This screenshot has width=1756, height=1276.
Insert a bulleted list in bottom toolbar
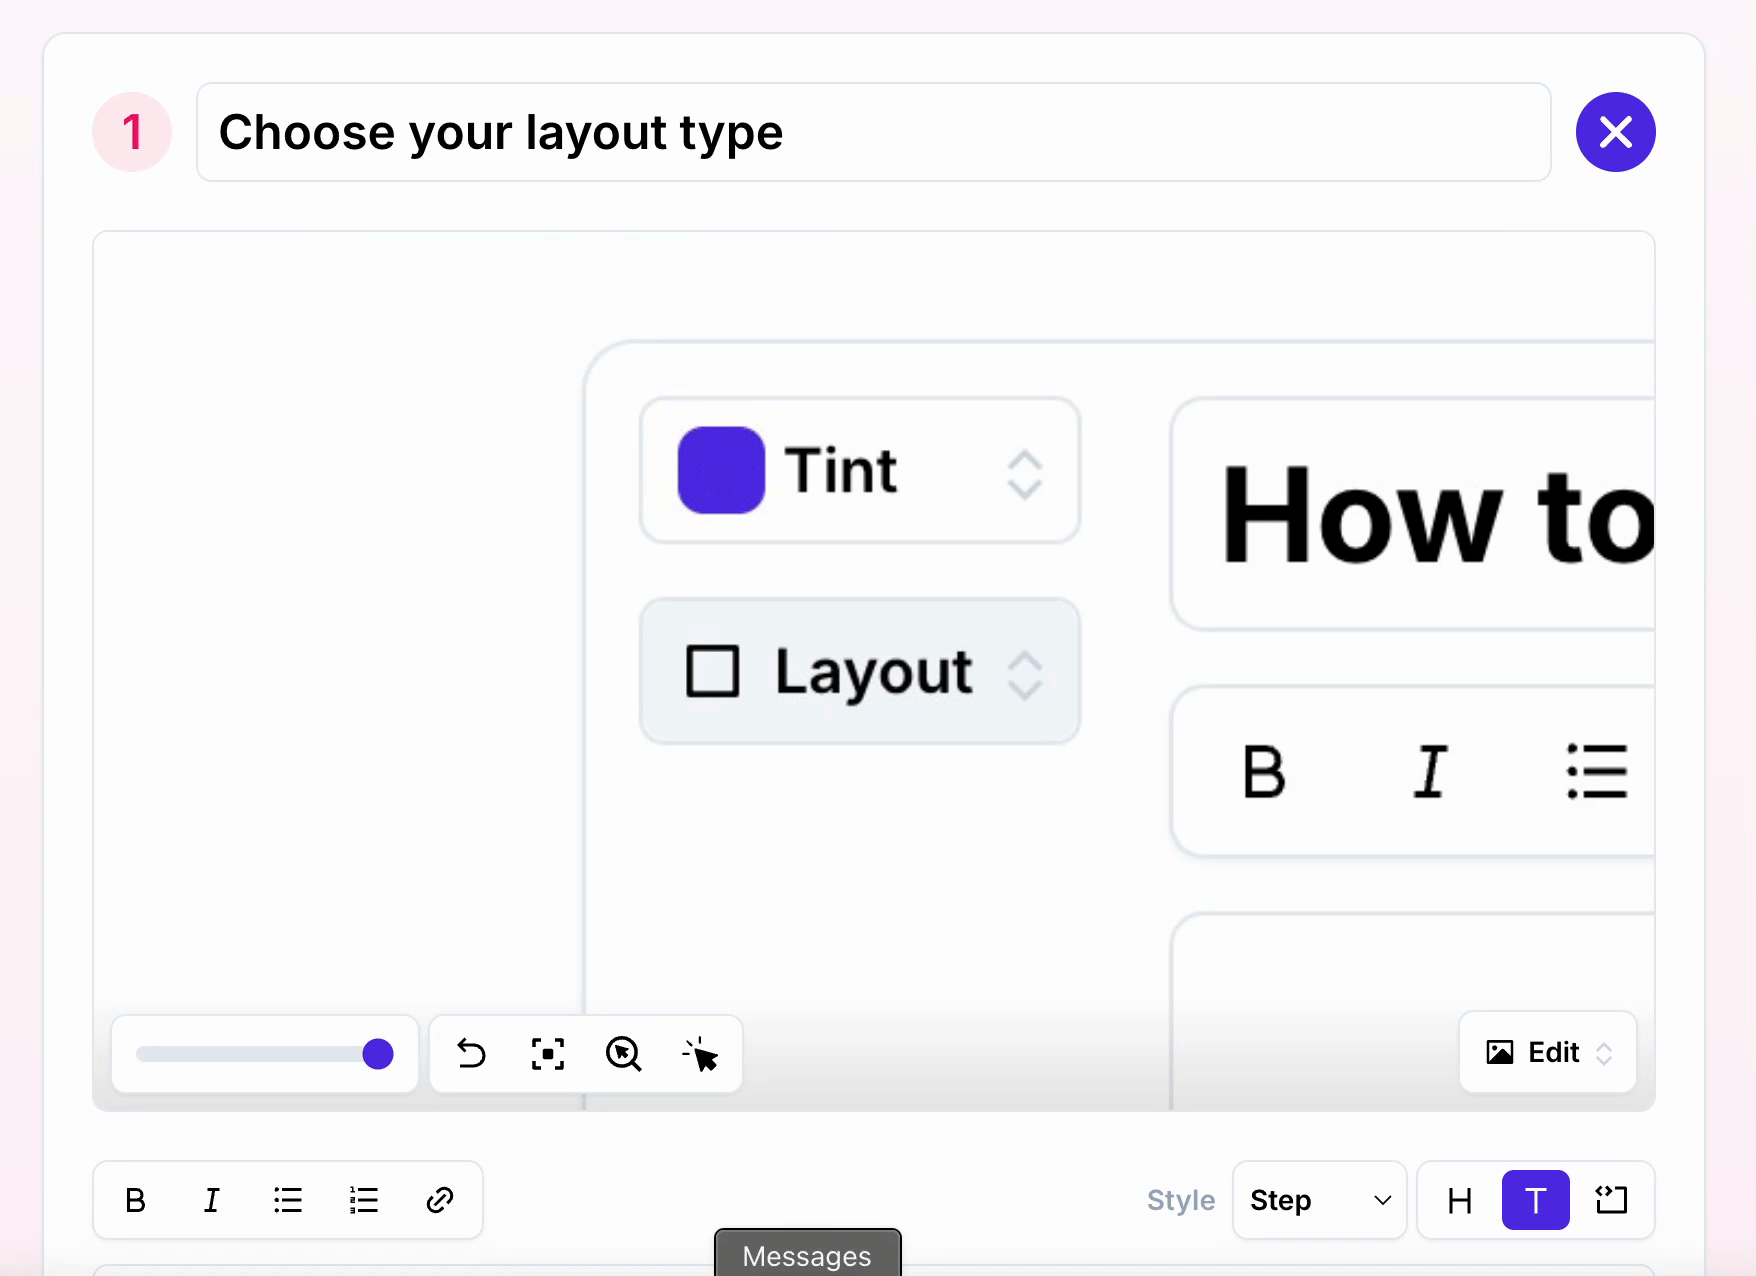point(288,1200)
